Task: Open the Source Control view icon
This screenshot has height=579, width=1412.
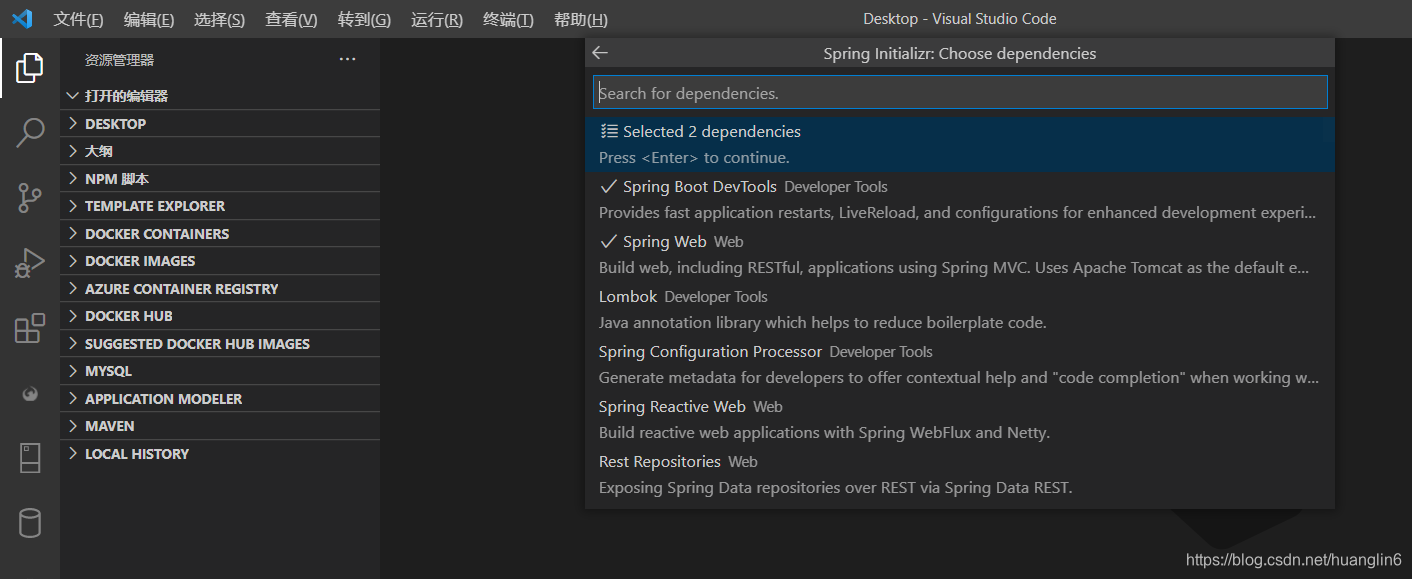Action: click(x=30, y=197)
